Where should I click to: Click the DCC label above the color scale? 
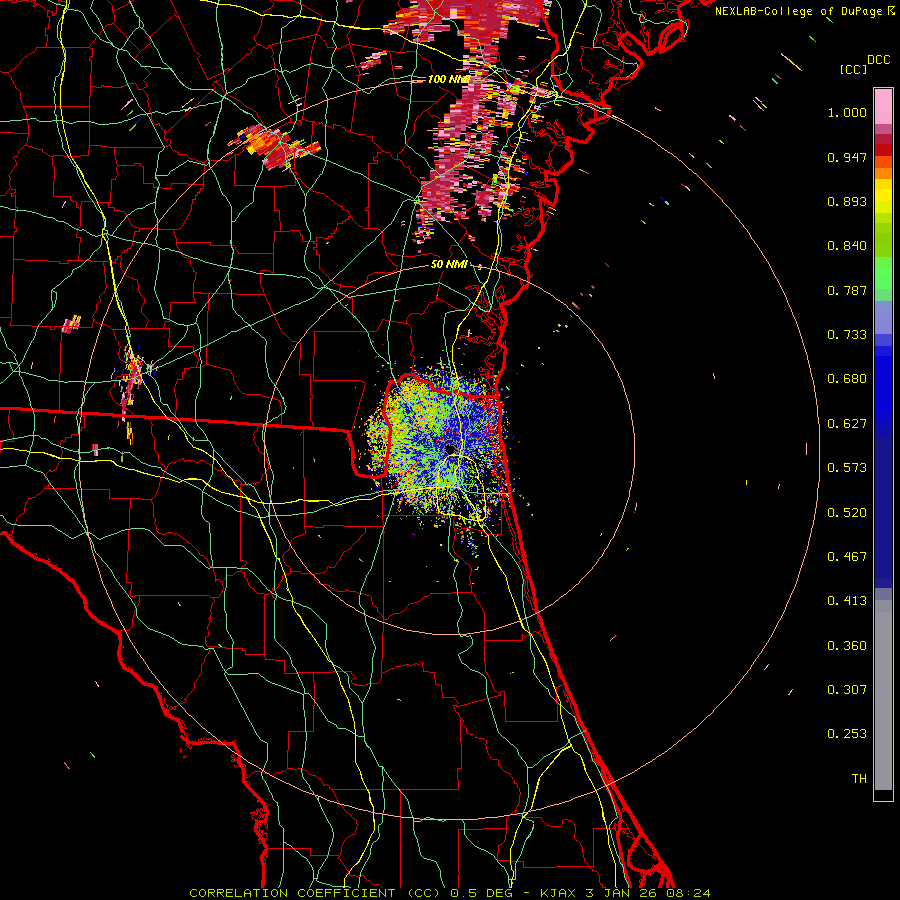878,60
